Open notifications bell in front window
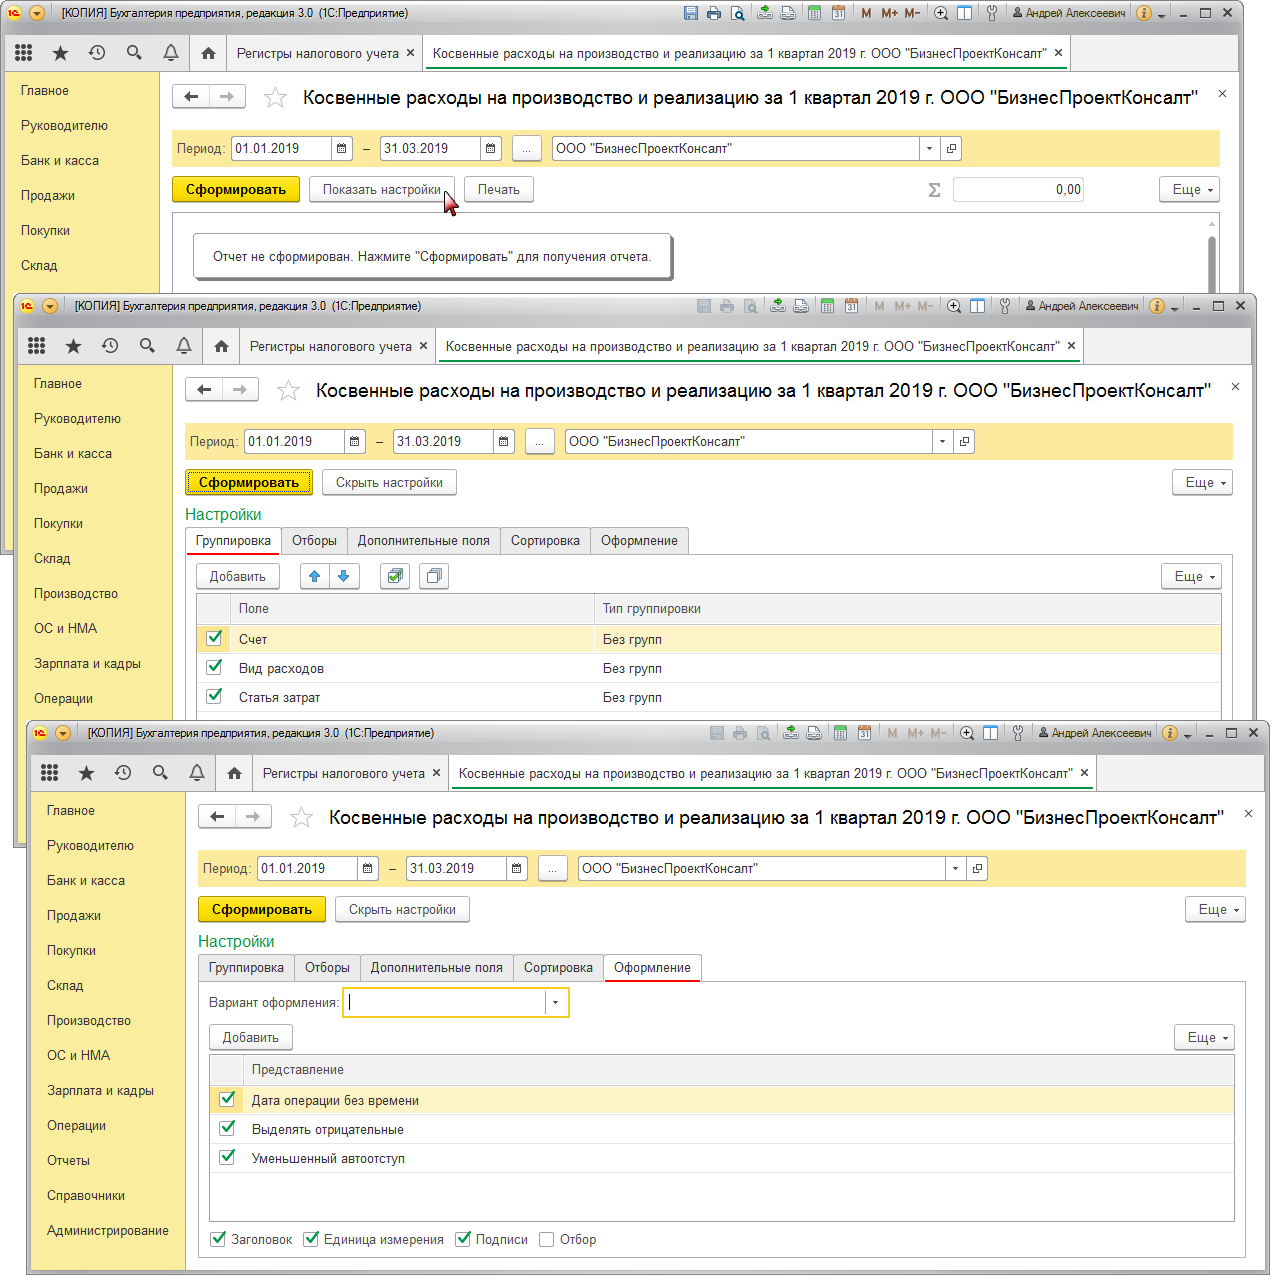This screenshot has width=1272, height=1278. [x=197, y=773]
